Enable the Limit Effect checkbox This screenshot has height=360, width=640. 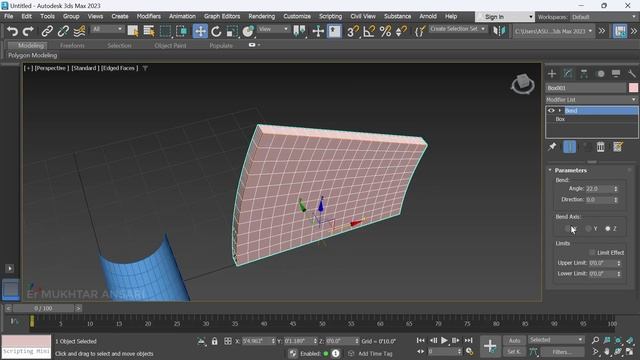coord(592,253)
